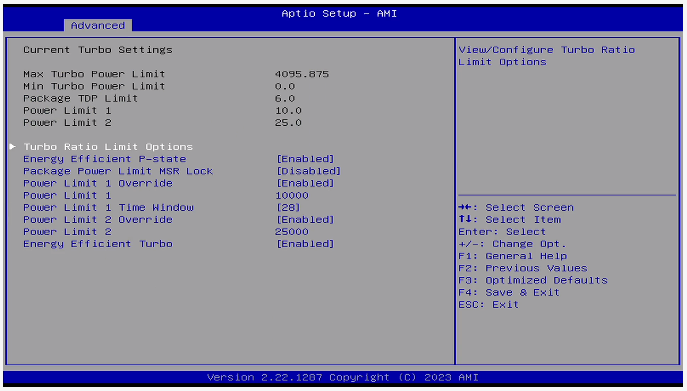This screenshot has width=687, height=391.
Task: Click the Min Turbo Power Limit value 0.0
Action: pyautogui.click(x=285, y=86)
